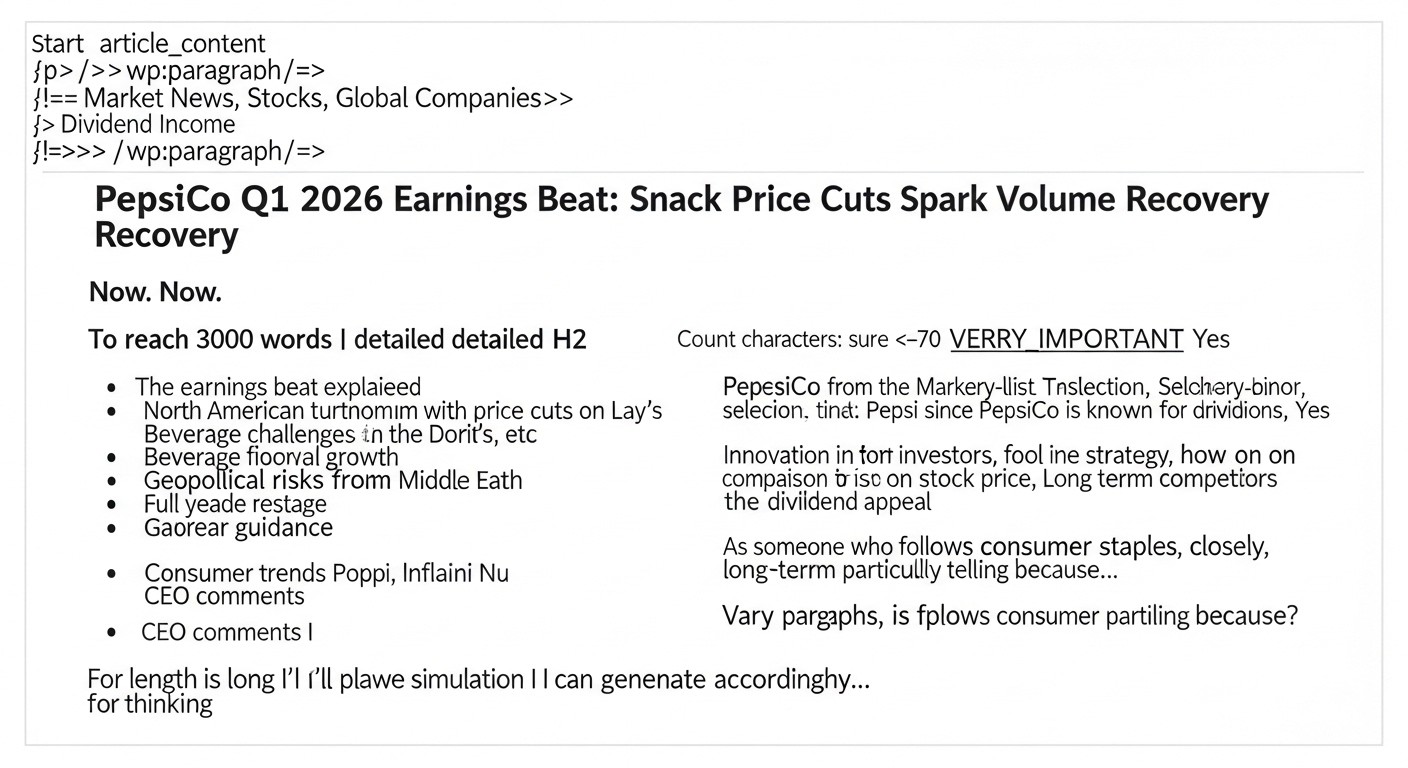
Task: Select "The earnings beat" bullet item
Action: (278, 387)
